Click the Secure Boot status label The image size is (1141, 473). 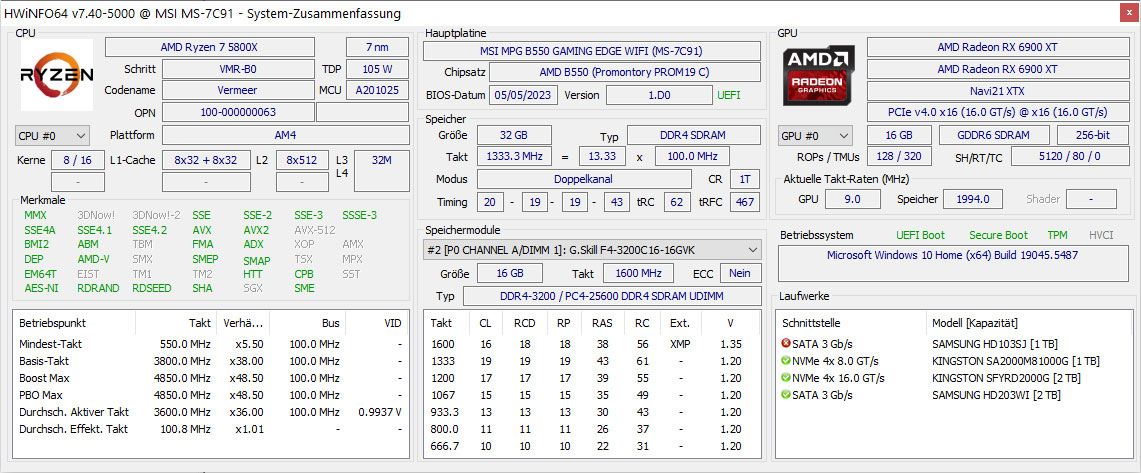[998, 235]
